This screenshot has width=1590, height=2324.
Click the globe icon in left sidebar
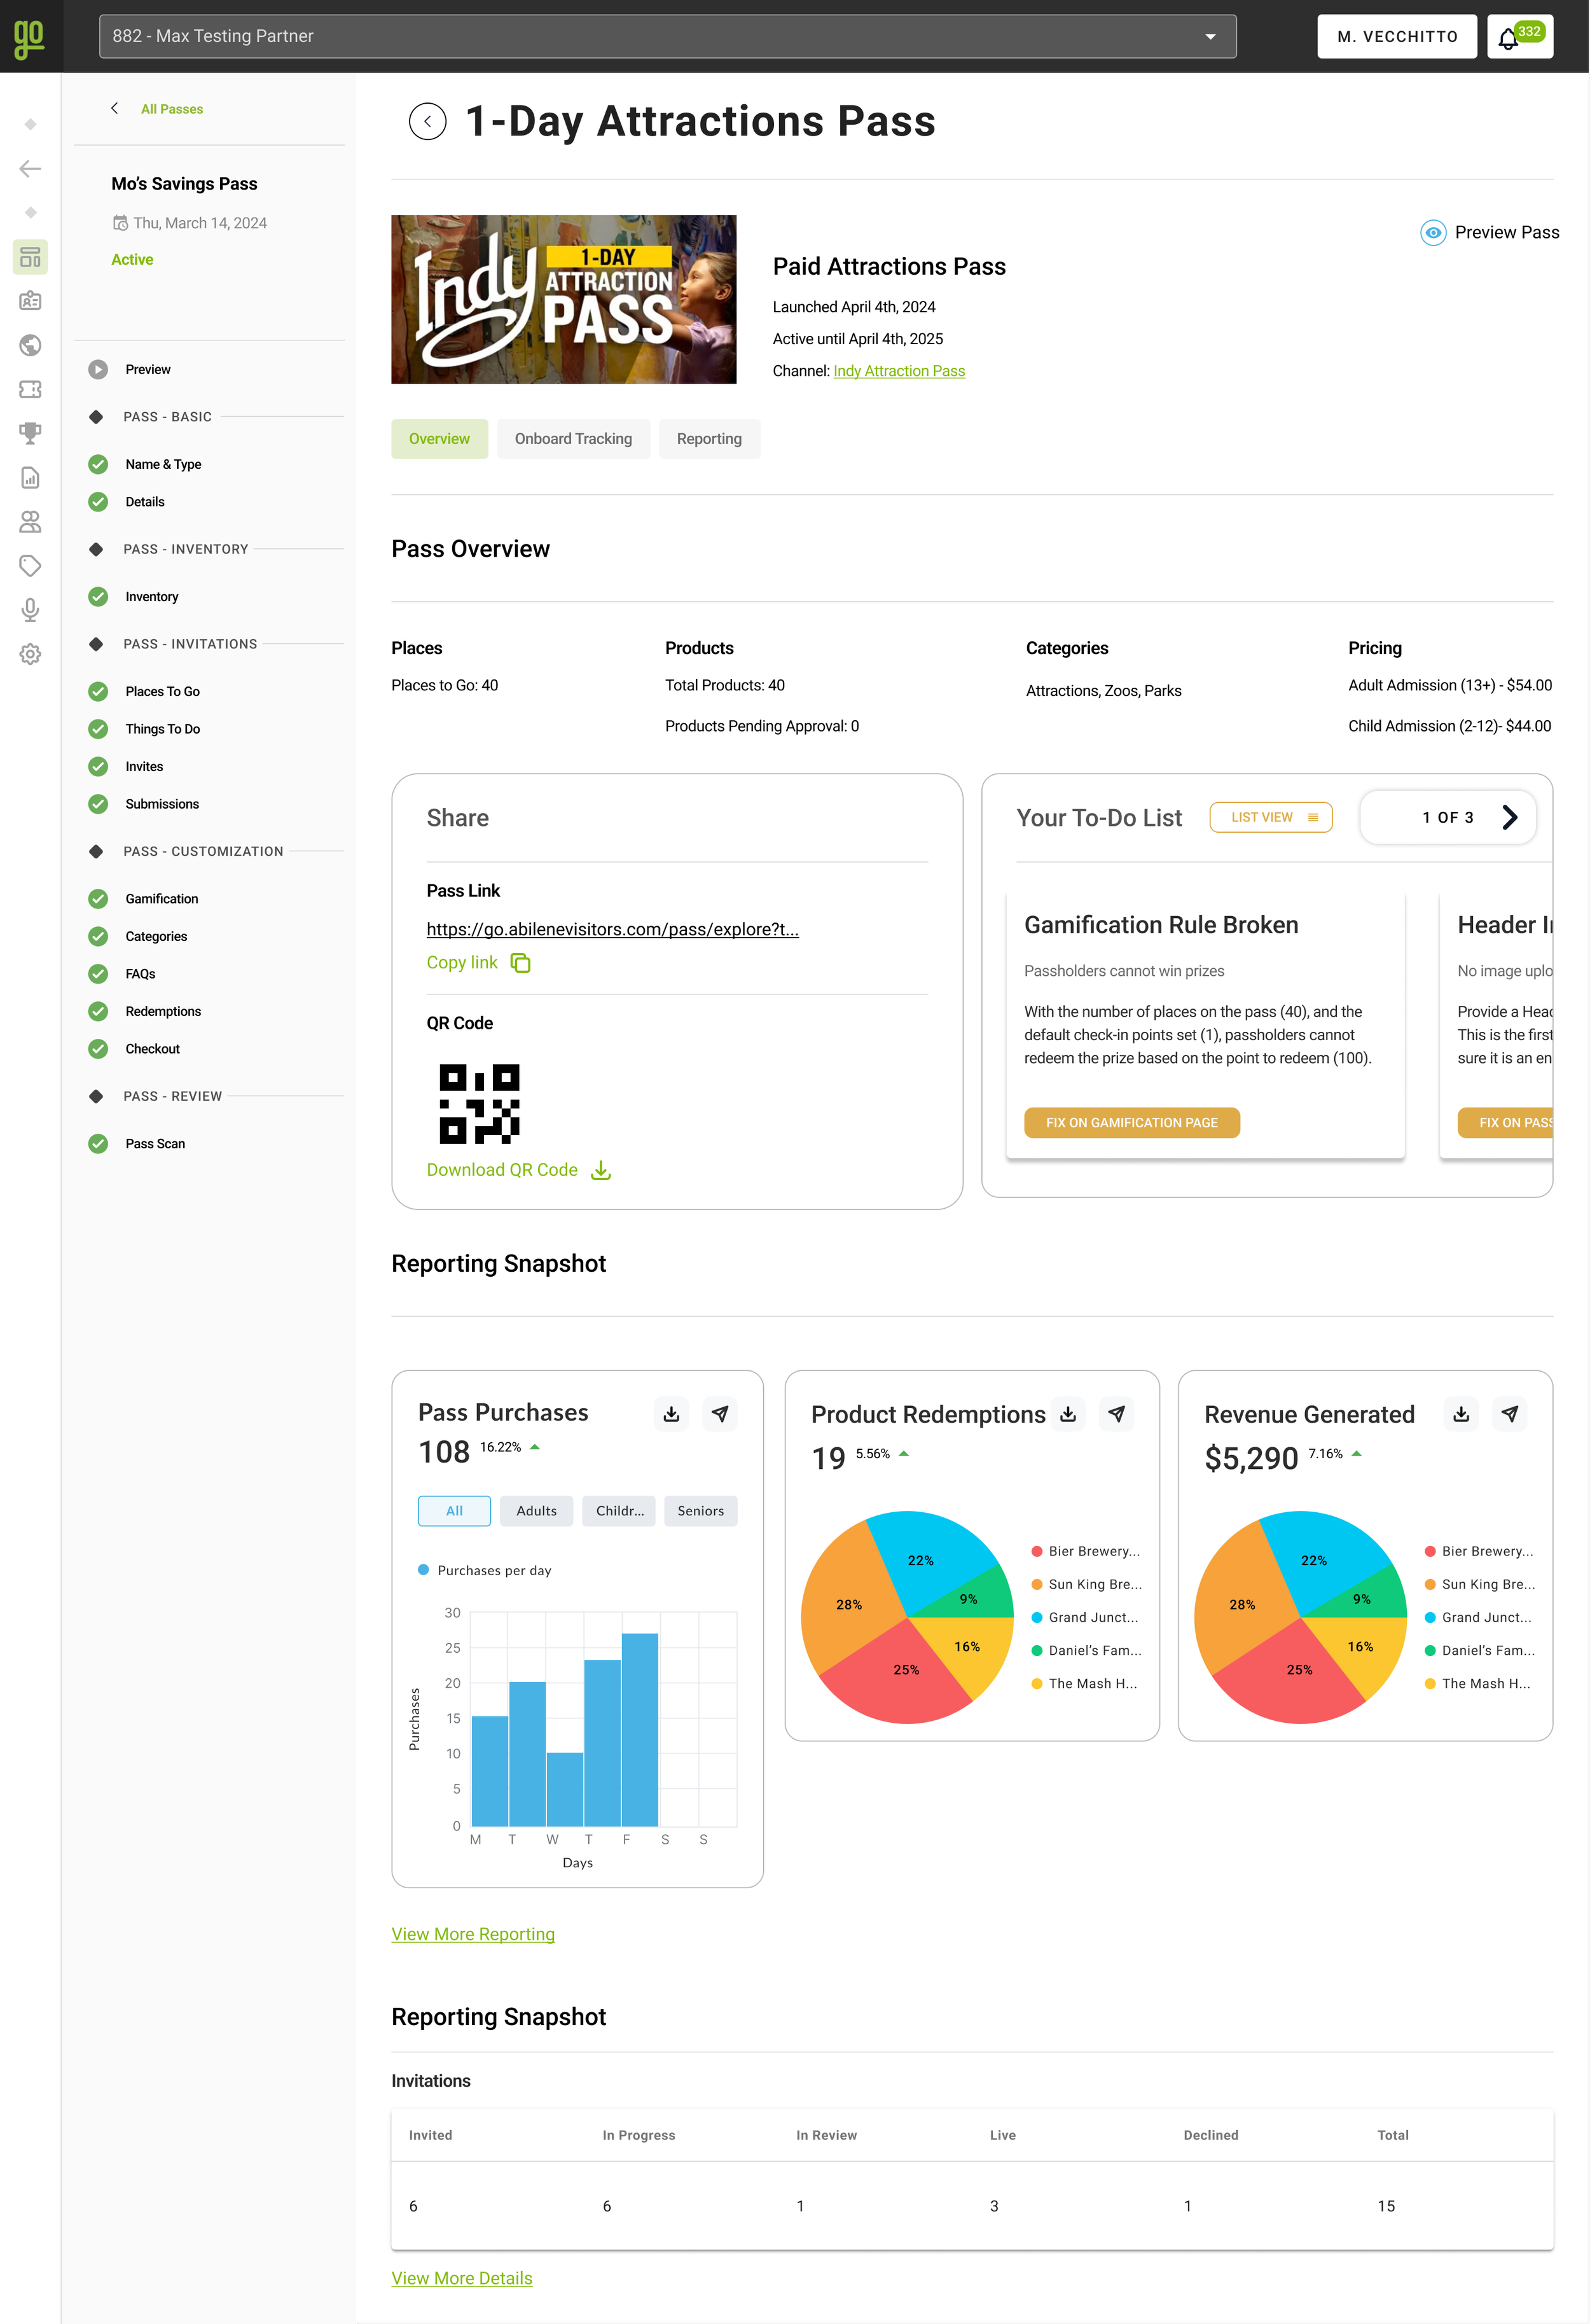click(x=30, y=345)
